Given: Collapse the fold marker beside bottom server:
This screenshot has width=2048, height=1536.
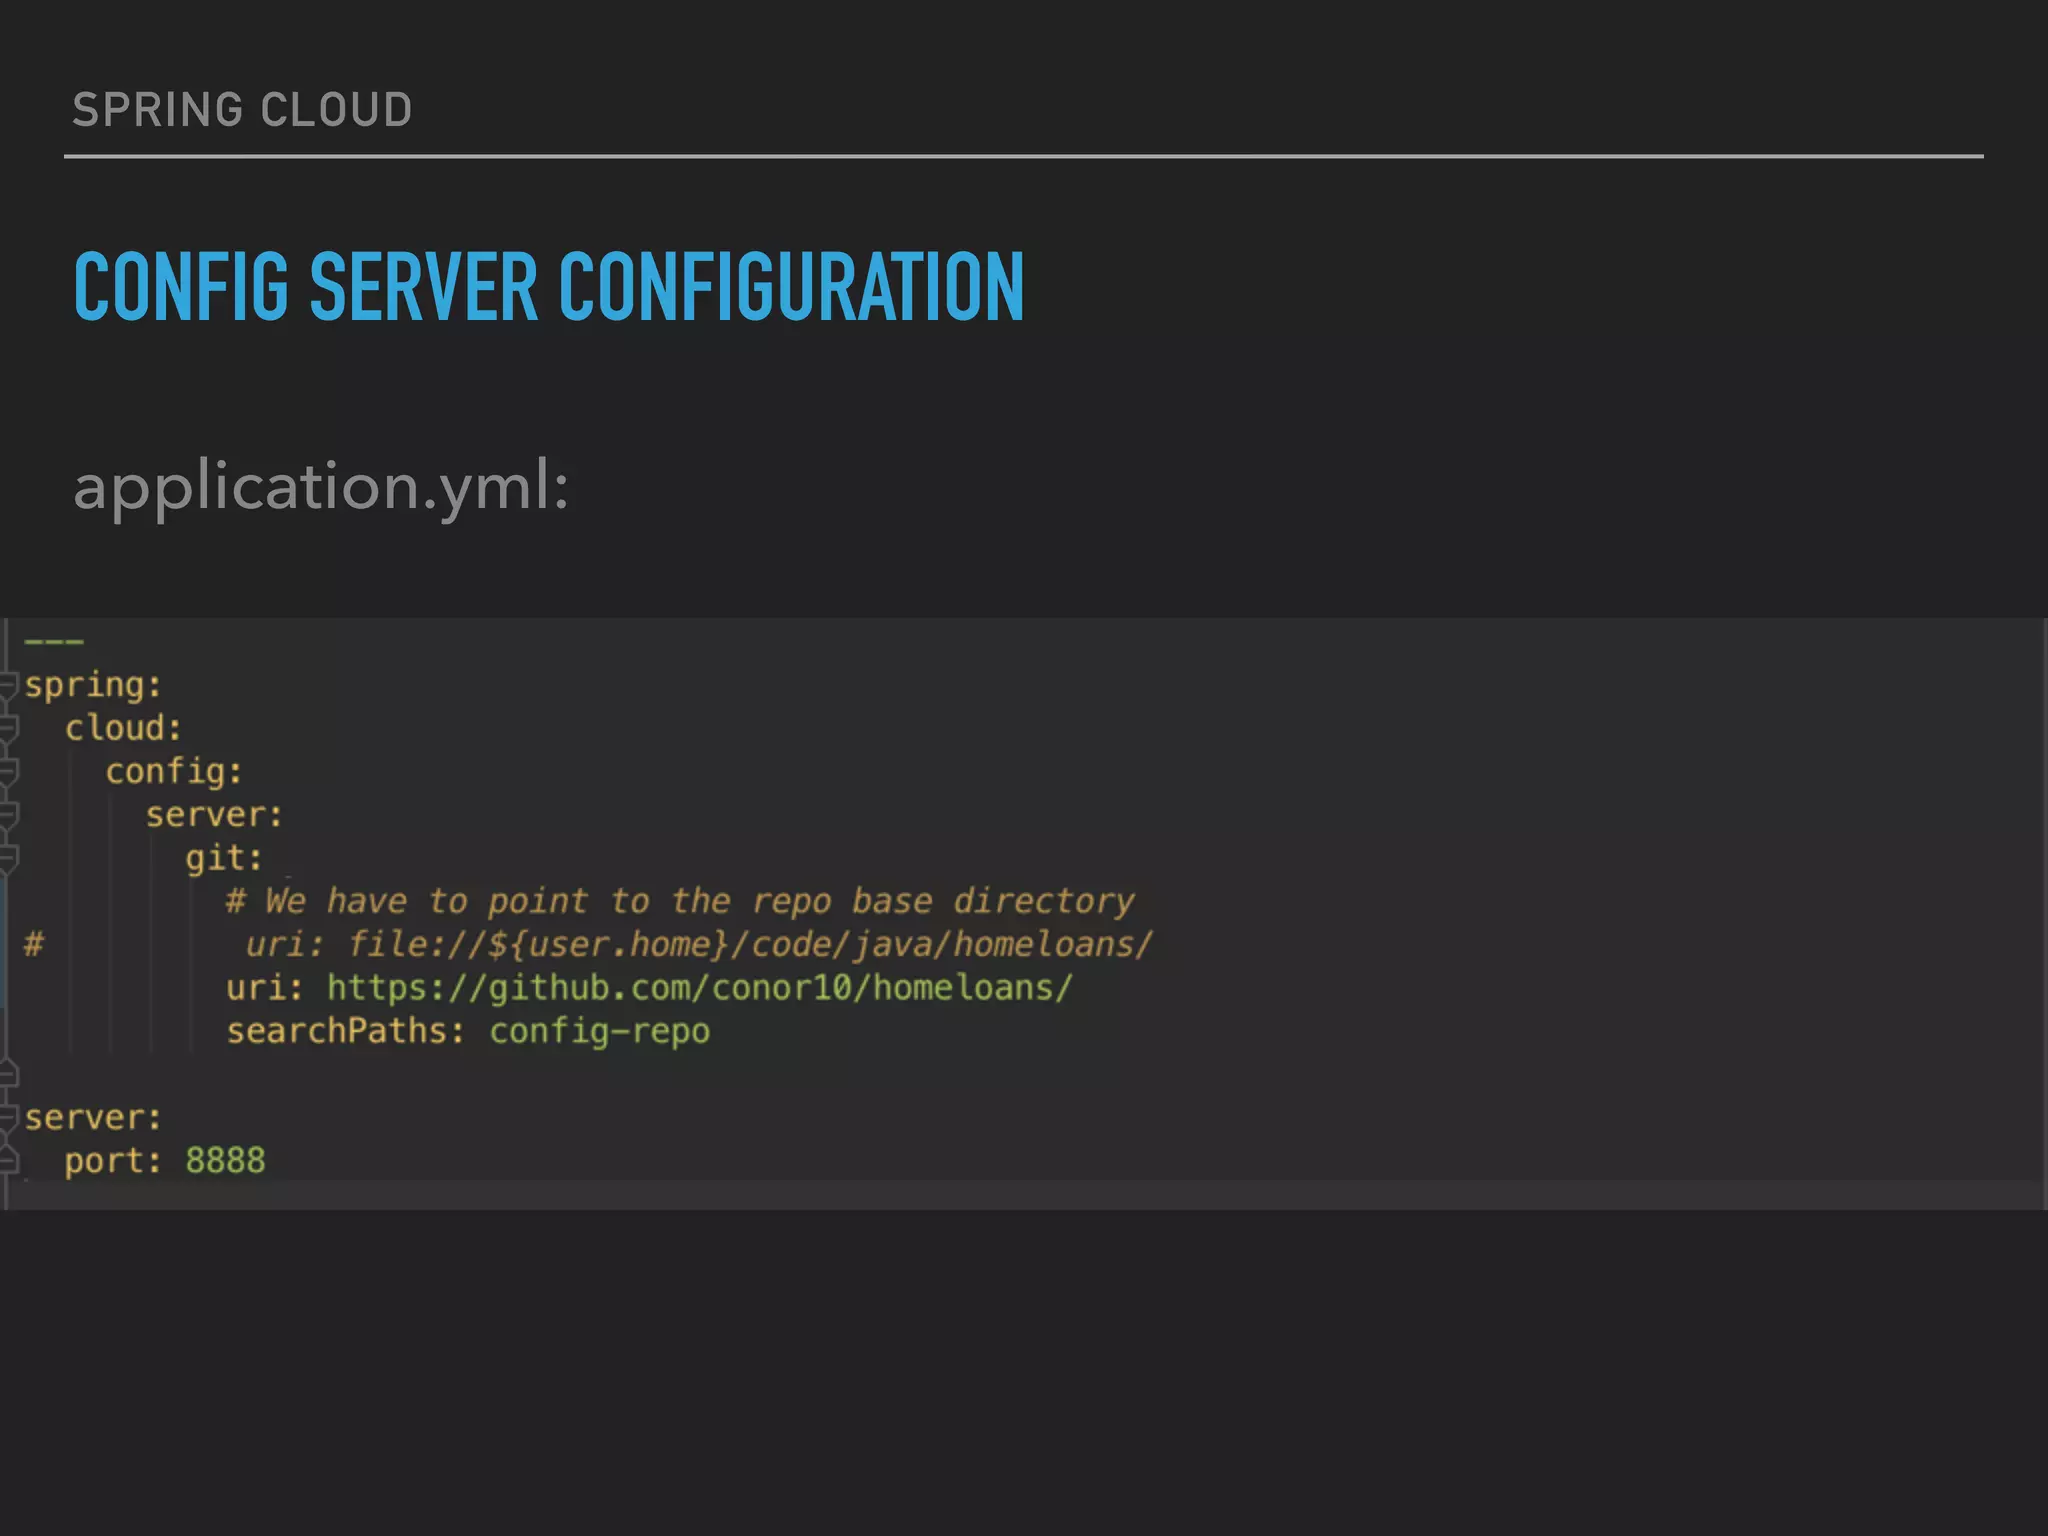Looking at the screenshot, I should [8, 1118].
